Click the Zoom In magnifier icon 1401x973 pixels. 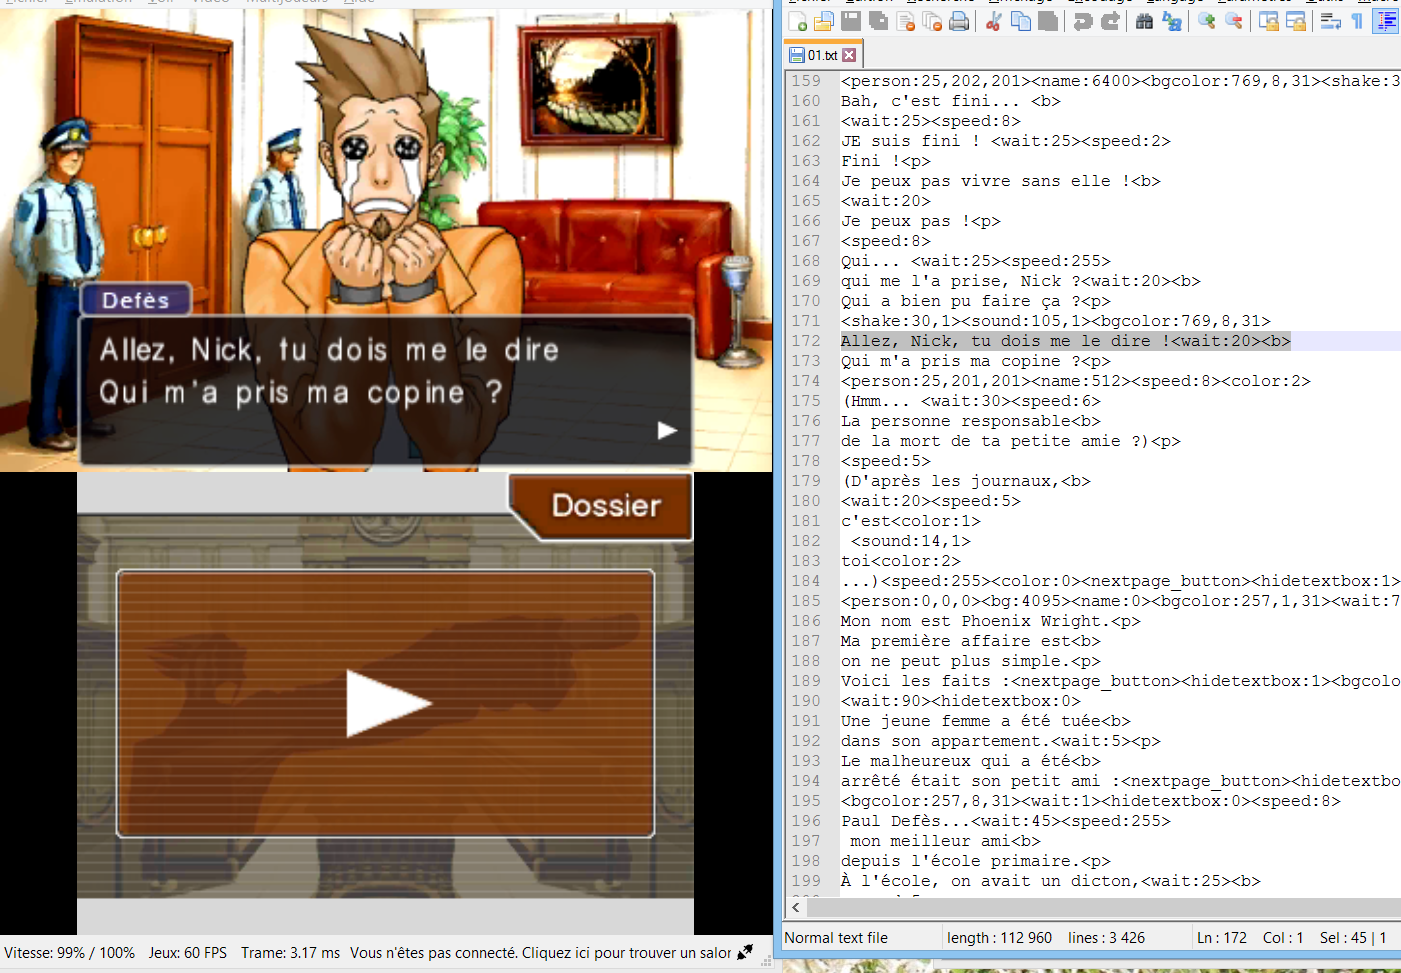pos(1207,21)
